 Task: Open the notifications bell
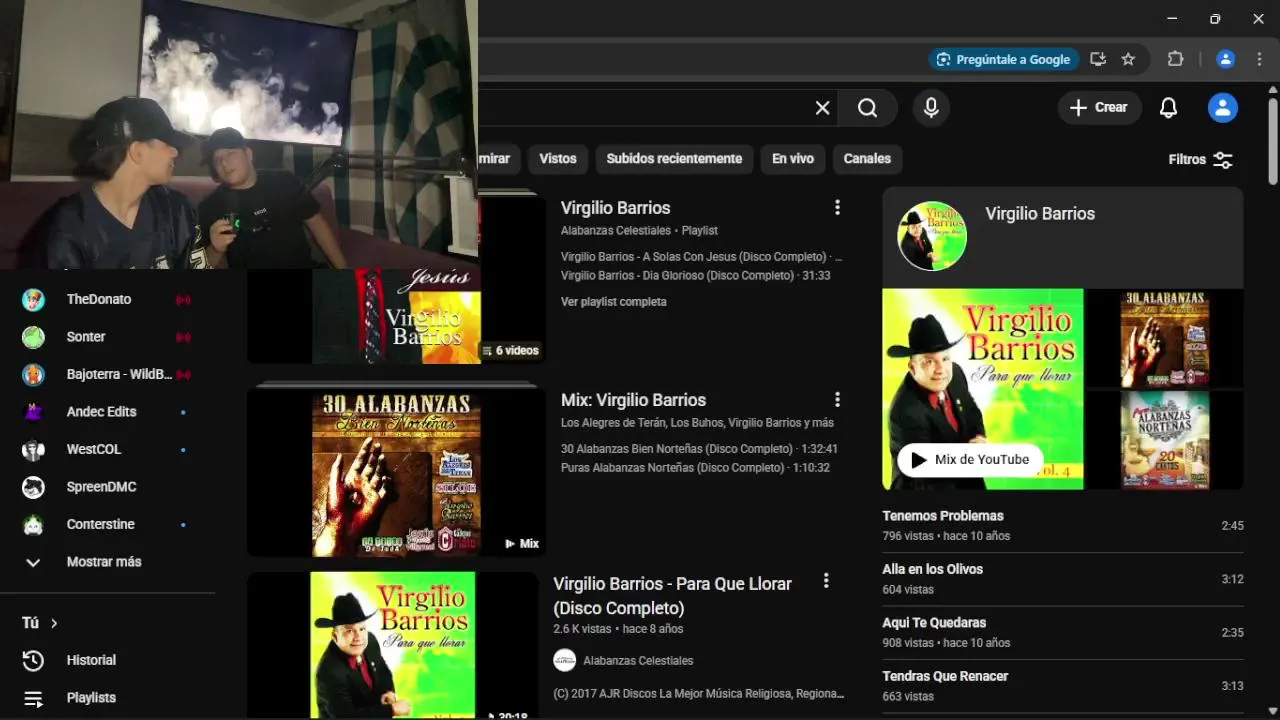(1168, 108)
